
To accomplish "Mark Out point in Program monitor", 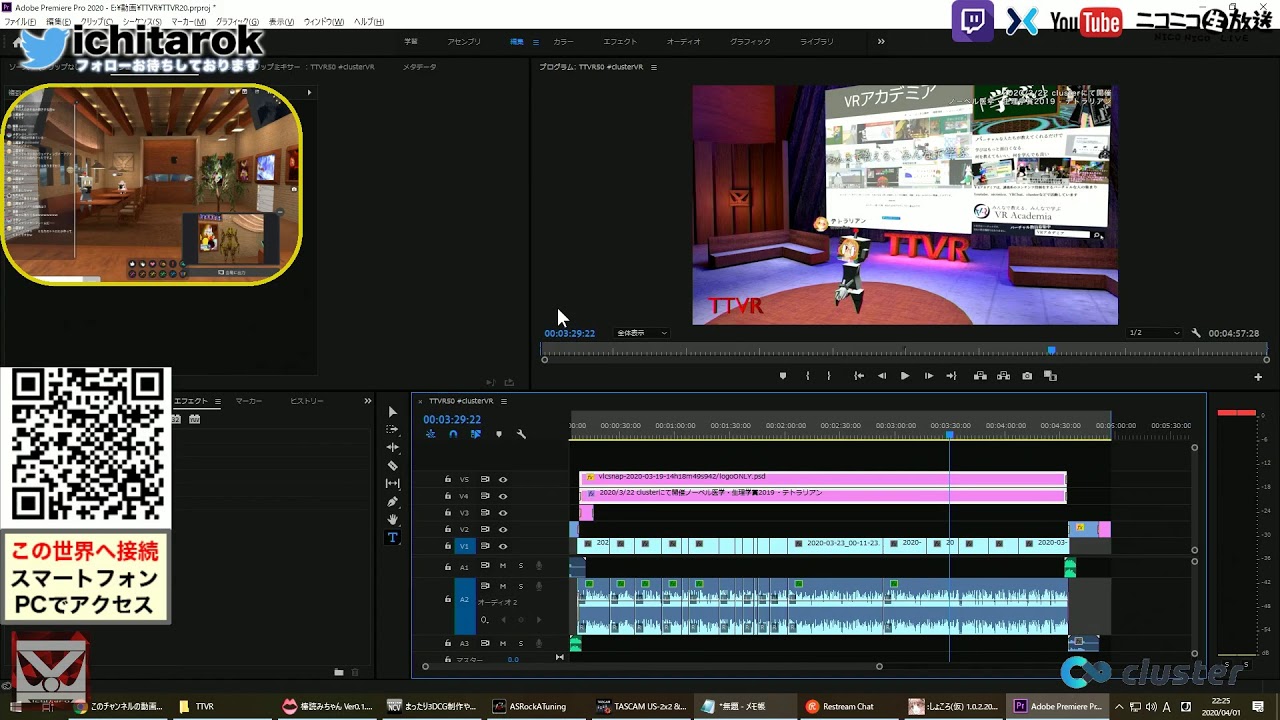I will click(x=829, y=376).
